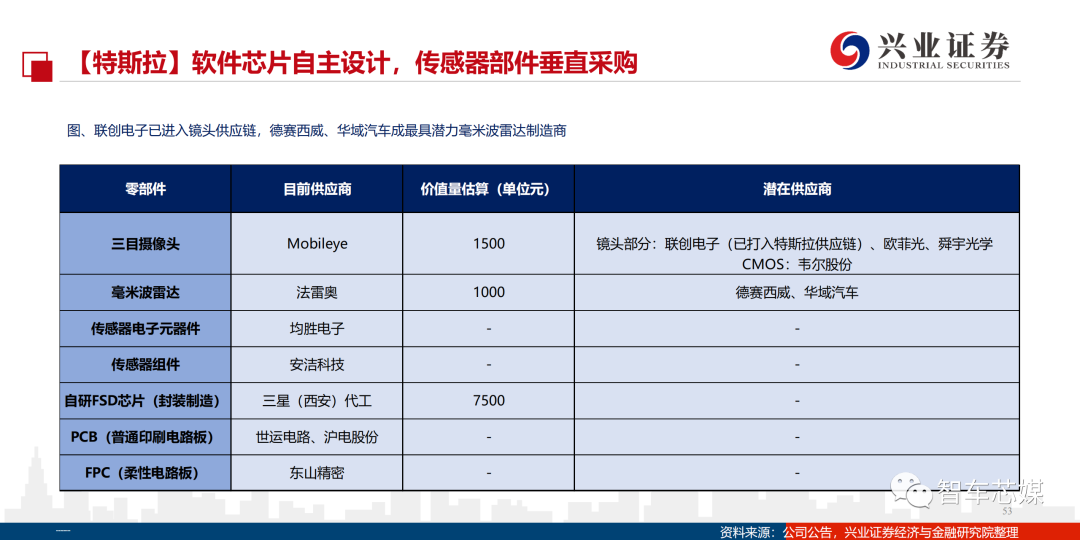This screenshot has width=1080, height=540.
Task: Select the 毫米波雷达 row label
Action: click(x=145, y=293)
